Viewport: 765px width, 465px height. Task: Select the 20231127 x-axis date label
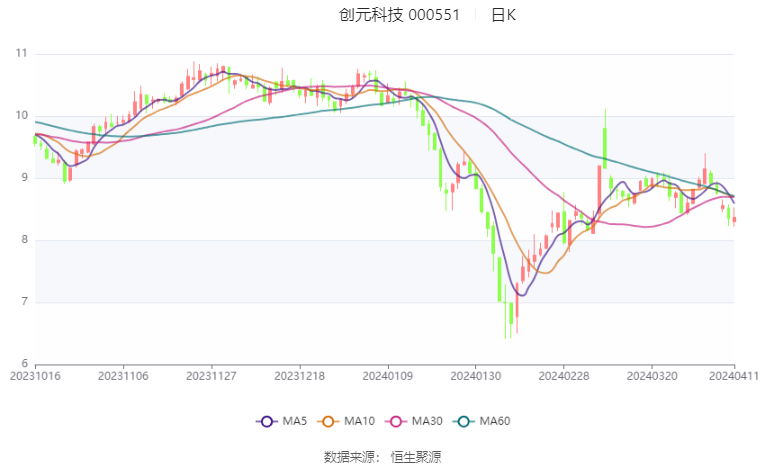pyautogui.click(x=211, y=376)
